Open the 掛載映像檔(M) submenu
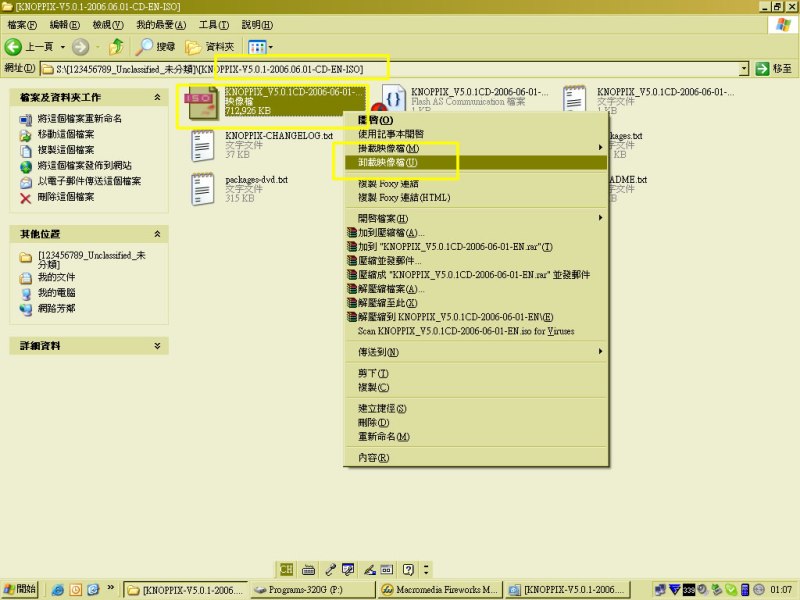Screen dimensions: 800x600 (476, 148)
